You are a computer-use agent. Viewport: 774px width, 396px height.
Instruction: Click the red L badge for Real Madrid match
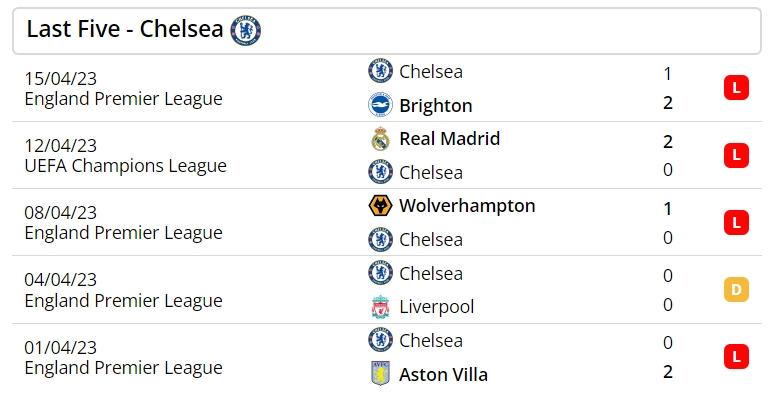pyautogui.click(x=736, y=155)
